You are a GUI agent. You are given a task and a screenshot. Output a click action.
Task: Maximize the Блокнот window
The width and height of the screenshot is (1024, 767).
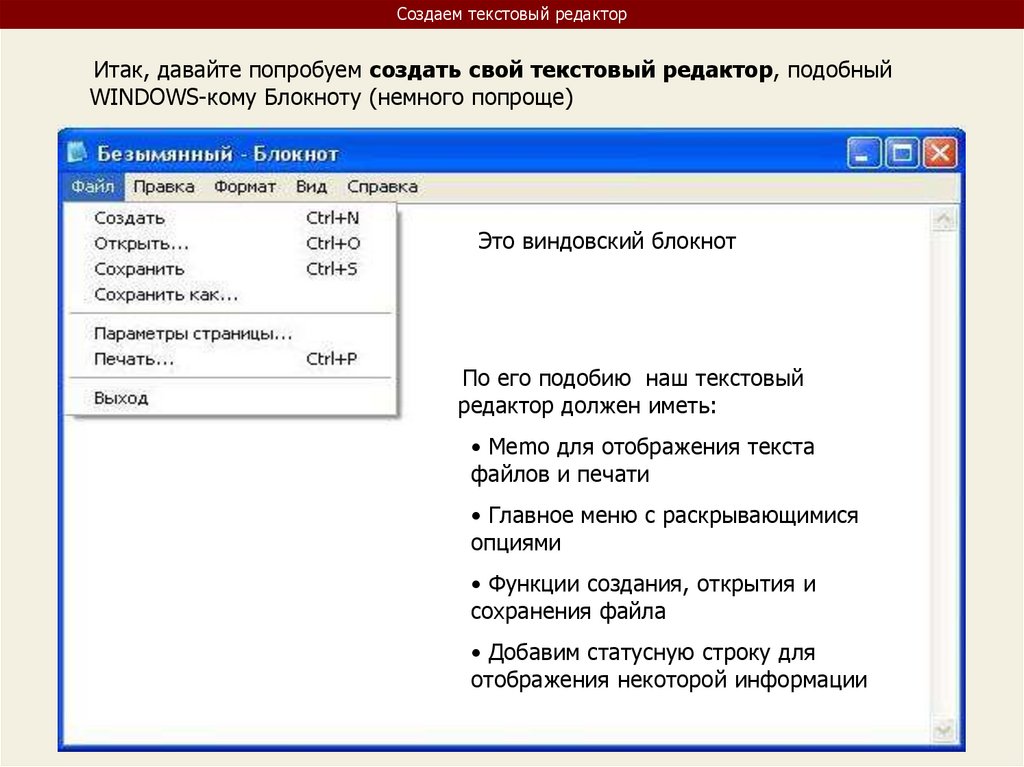click(x=902, y=154)
